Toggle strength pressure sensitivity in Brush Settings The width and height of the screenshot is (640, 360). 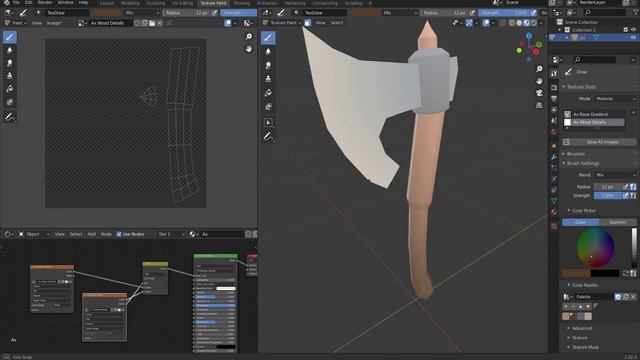point(625,196)
